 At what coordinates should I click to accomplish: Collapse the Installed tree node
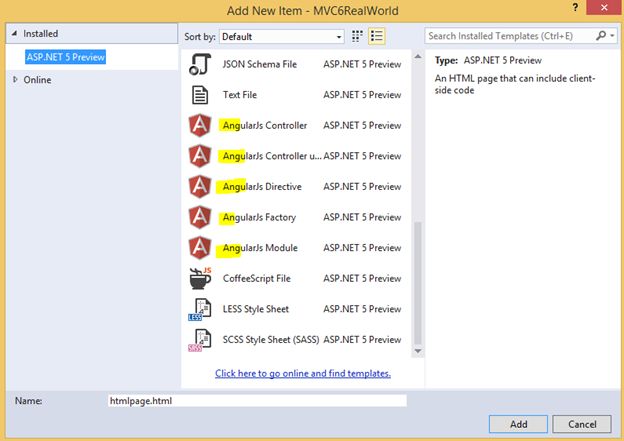[14, 33]
